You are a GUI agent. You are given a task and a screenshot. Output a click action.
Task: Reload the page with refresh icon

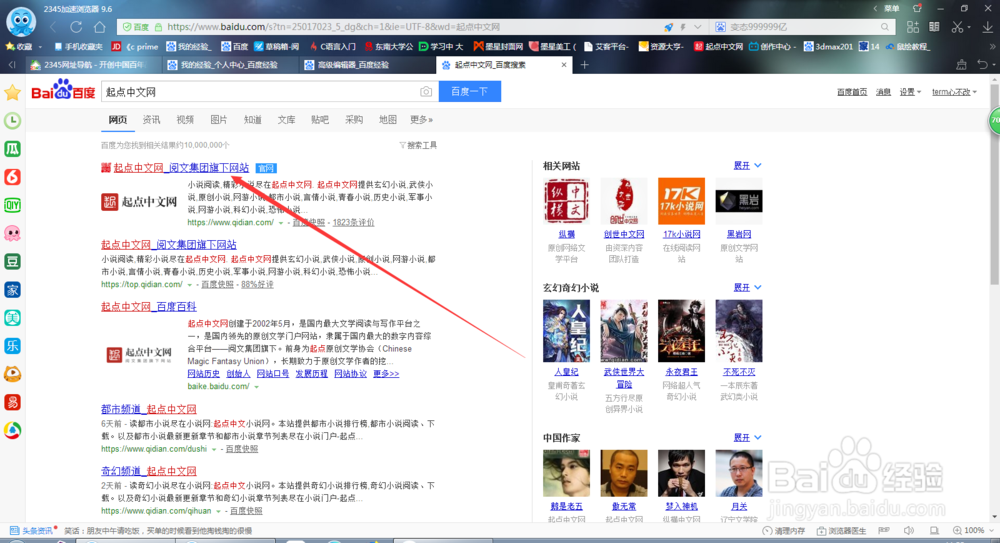click(77, 27)
